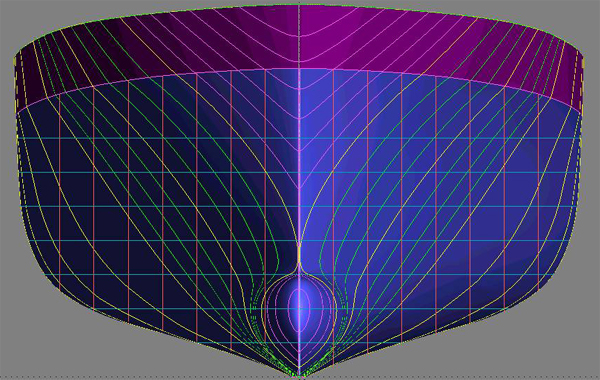Select the topmost cyan horizontal waterline
Viewport: 600px width, 380px height.
(299, 138)
